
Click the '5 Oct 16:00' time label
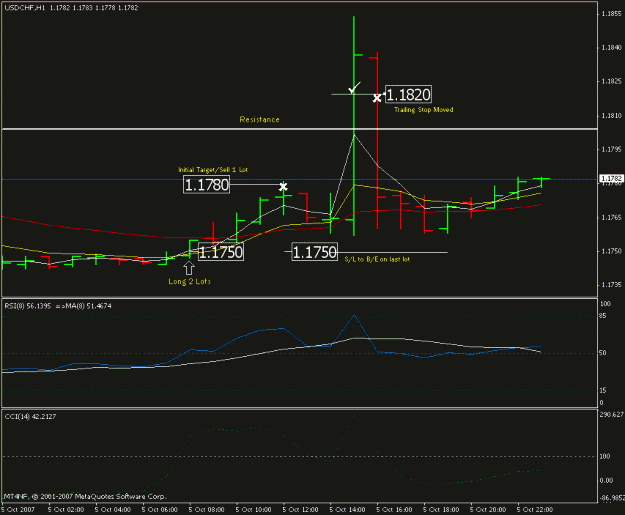(x=394, y=510)
